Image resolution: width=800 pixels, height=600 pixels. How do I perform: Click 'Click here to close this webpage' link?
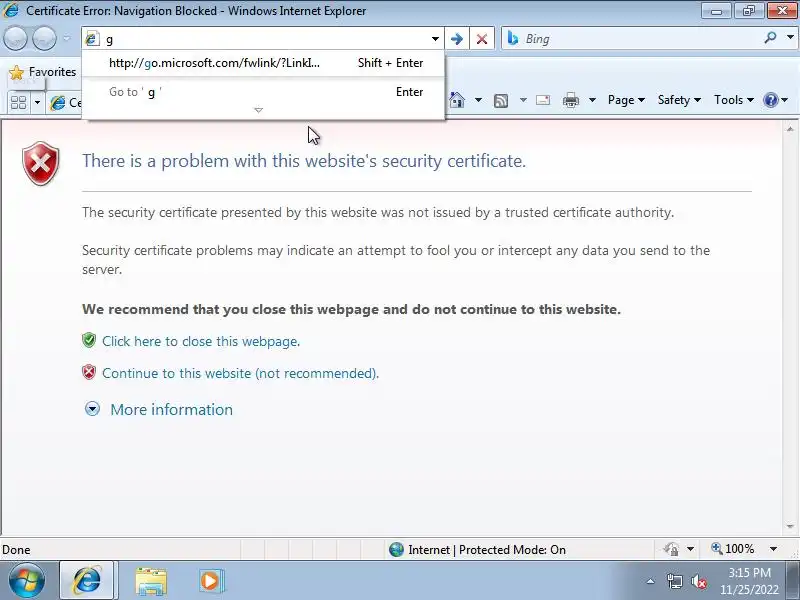point(201,341)
